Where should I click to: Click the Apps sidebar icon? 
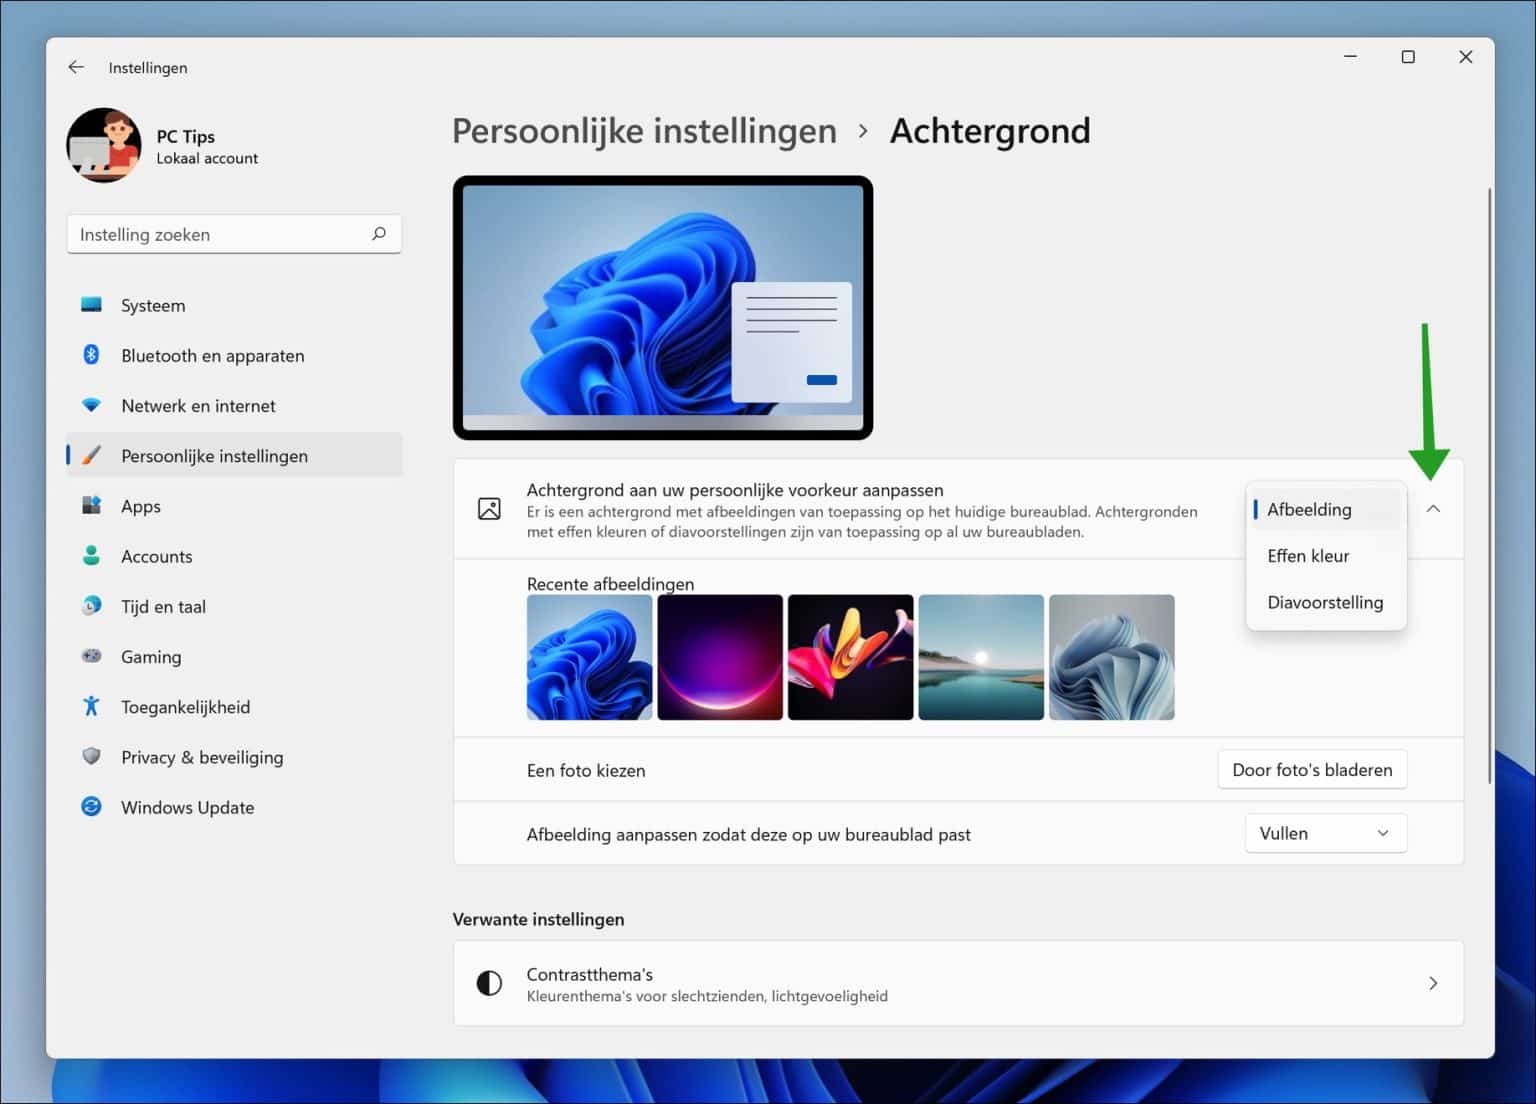[91, 506]
